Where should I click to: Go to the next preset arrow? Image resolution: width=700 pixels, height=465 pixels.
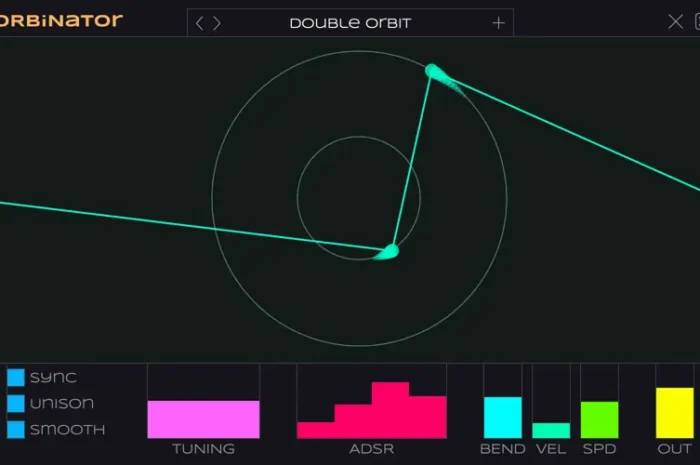pos(217,23)
